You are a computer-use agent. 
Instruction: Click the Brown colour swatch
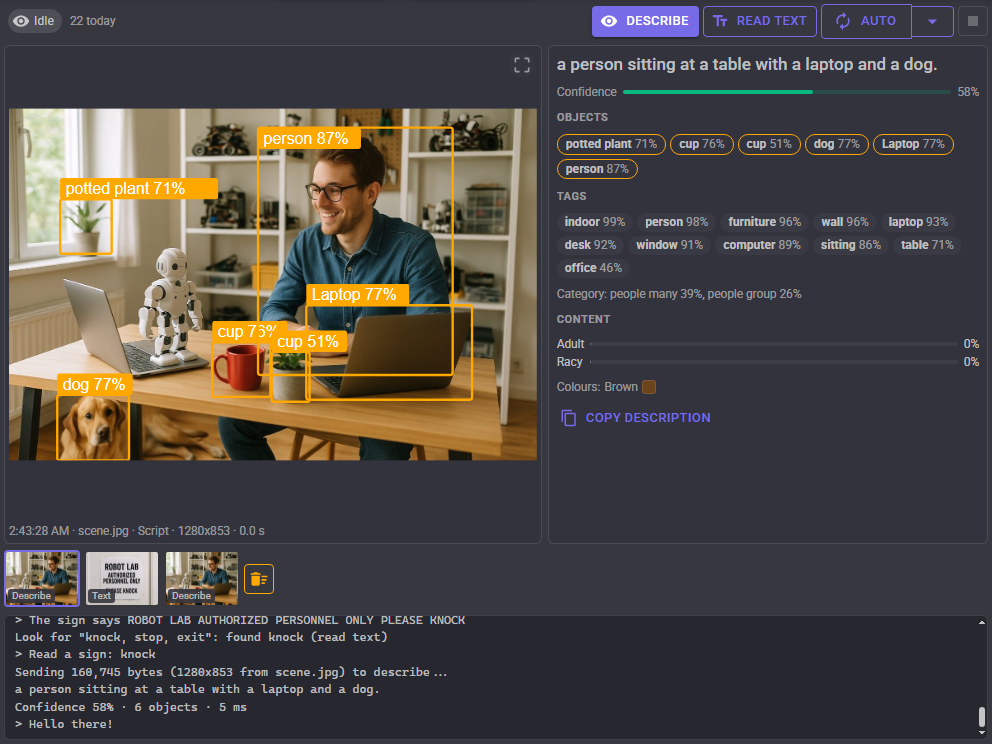click(649, 387)
